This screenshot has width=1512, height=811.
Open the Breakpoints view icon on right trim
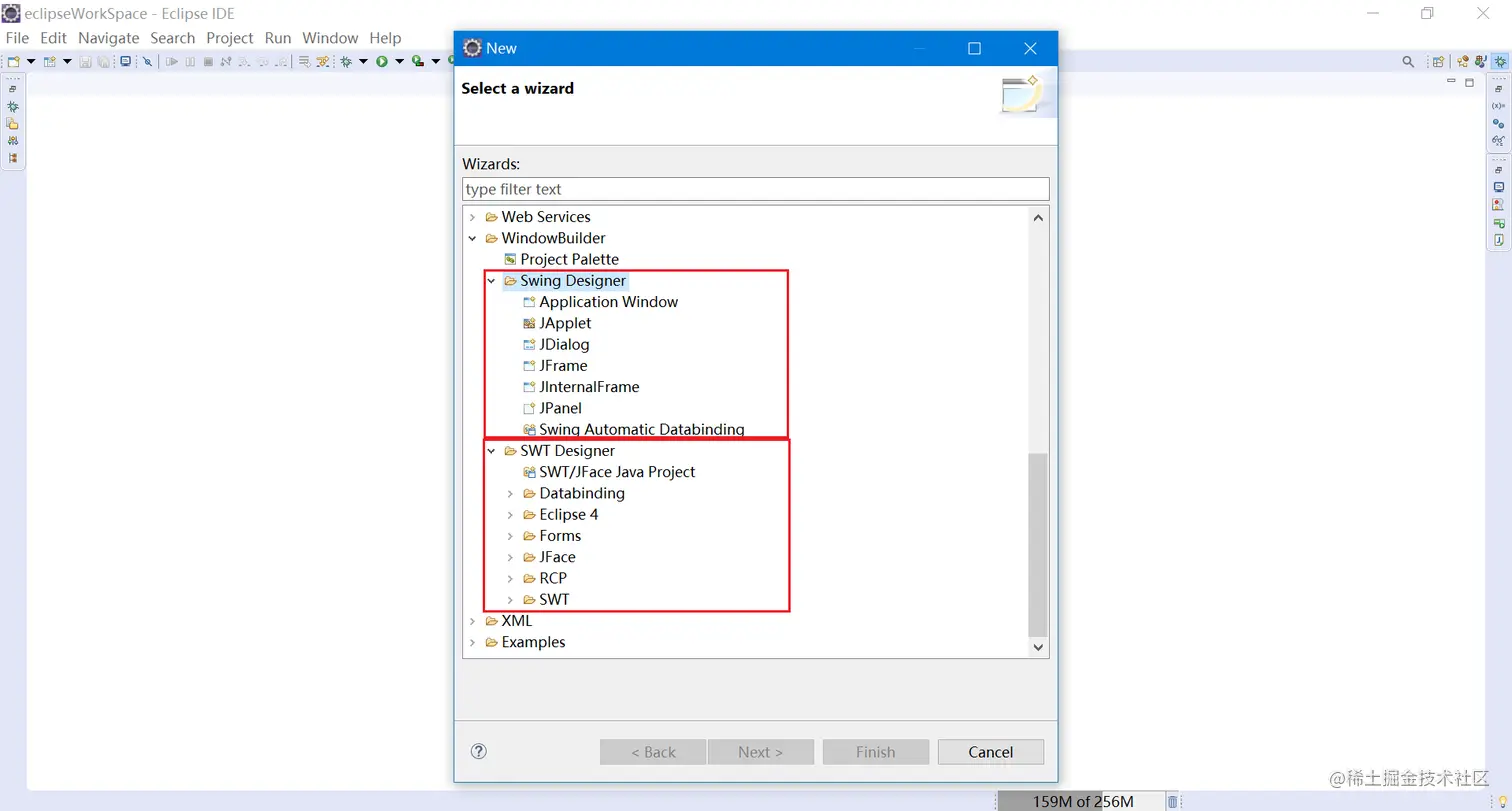tap(1498, 124)
